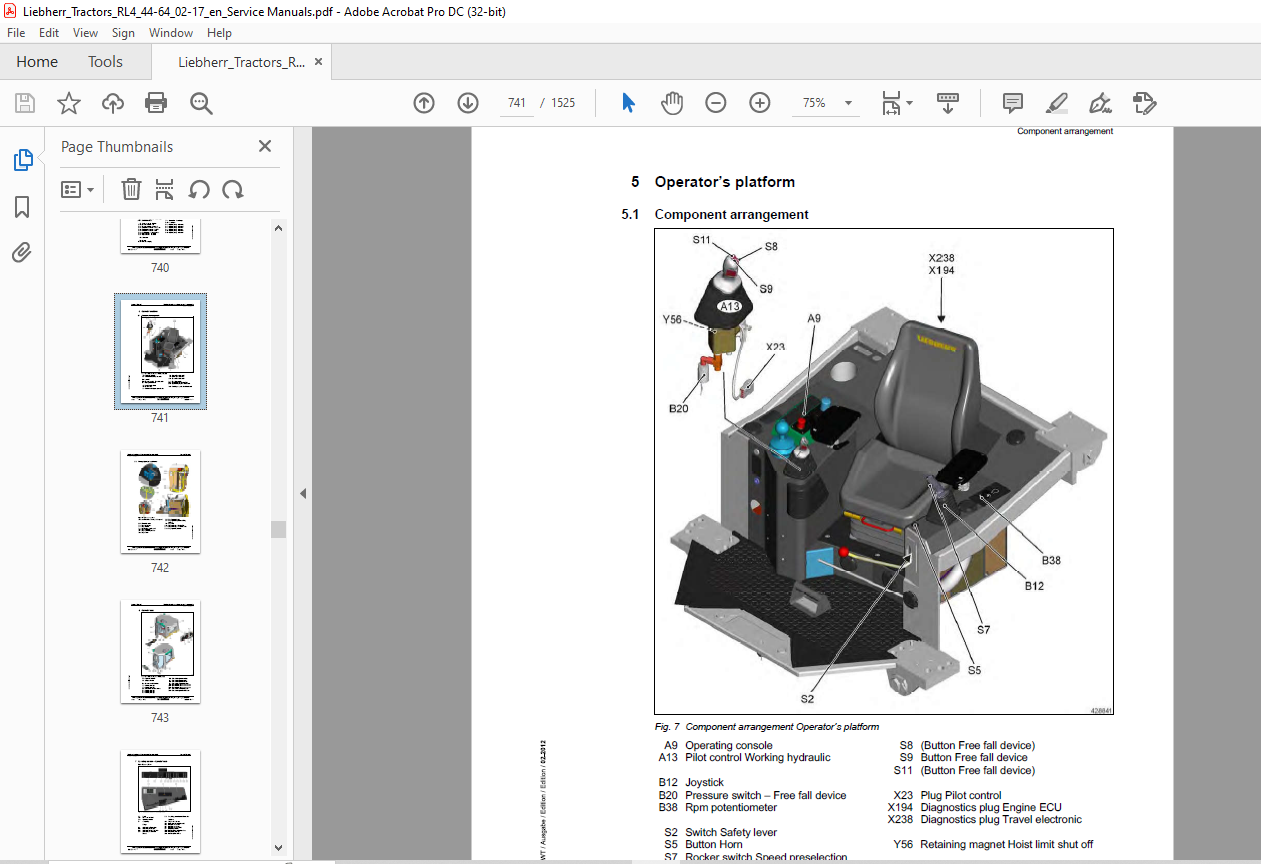Click 'Diagnostics plug Engine ECU' text
1261x864 pixels.
pyautogui.click(x=991, y=808)
